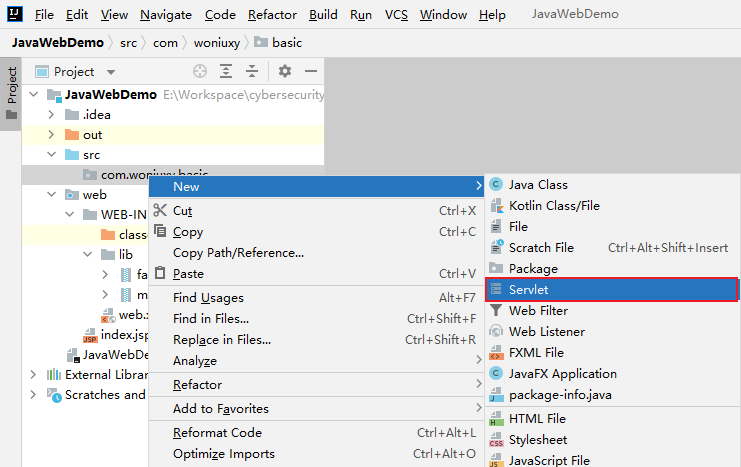Open the Window menu
Image resolution: width=741 pixels, height=467 pixels.
pos(443,15)
